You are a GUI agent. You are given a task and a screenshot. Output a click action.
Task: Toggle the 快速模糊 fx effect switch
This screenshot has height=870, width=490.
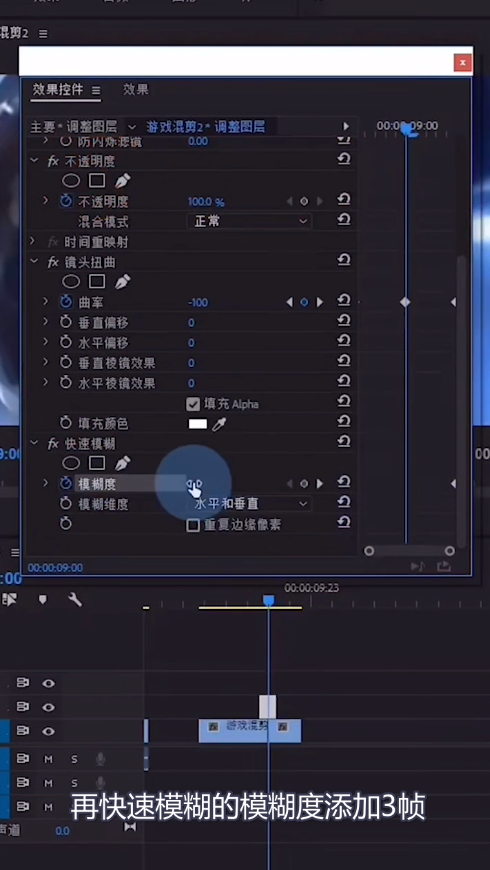53,443
